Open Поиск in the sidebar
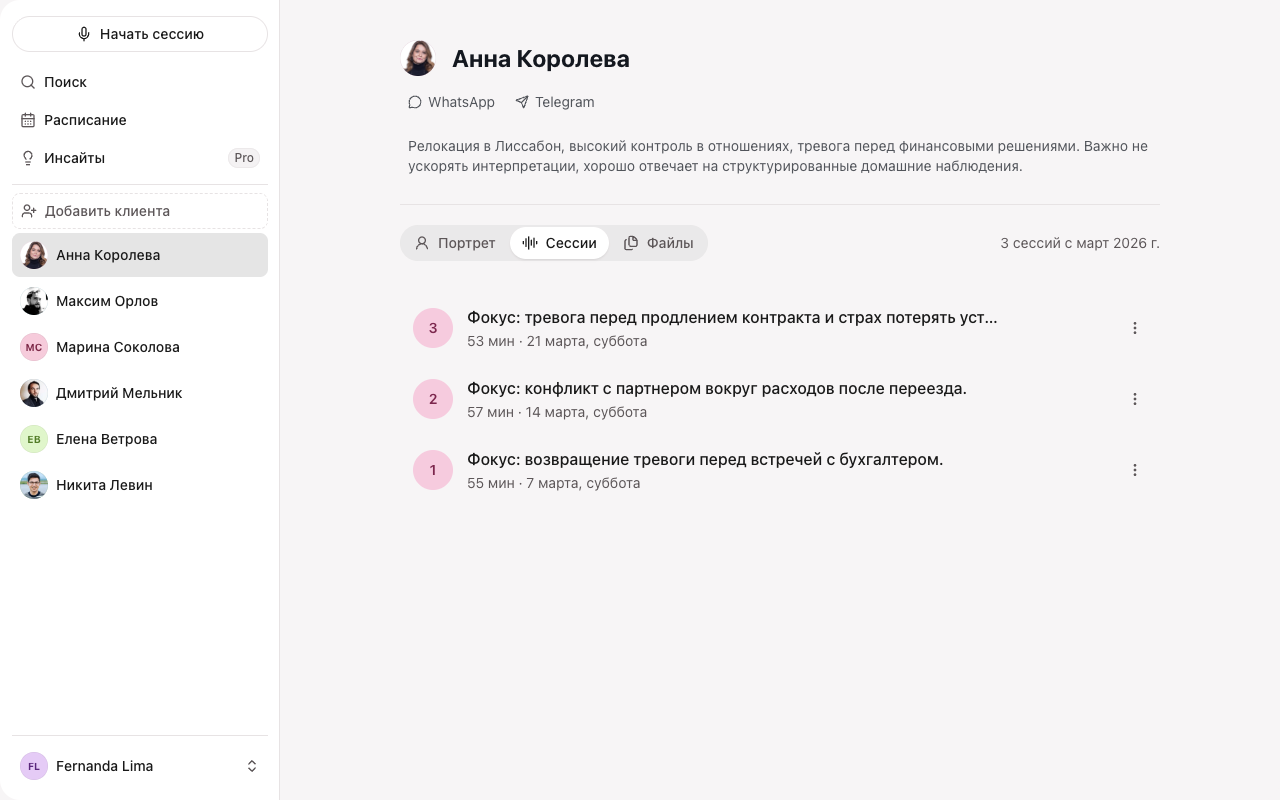 pyautogui.click(x=140, y=82)
